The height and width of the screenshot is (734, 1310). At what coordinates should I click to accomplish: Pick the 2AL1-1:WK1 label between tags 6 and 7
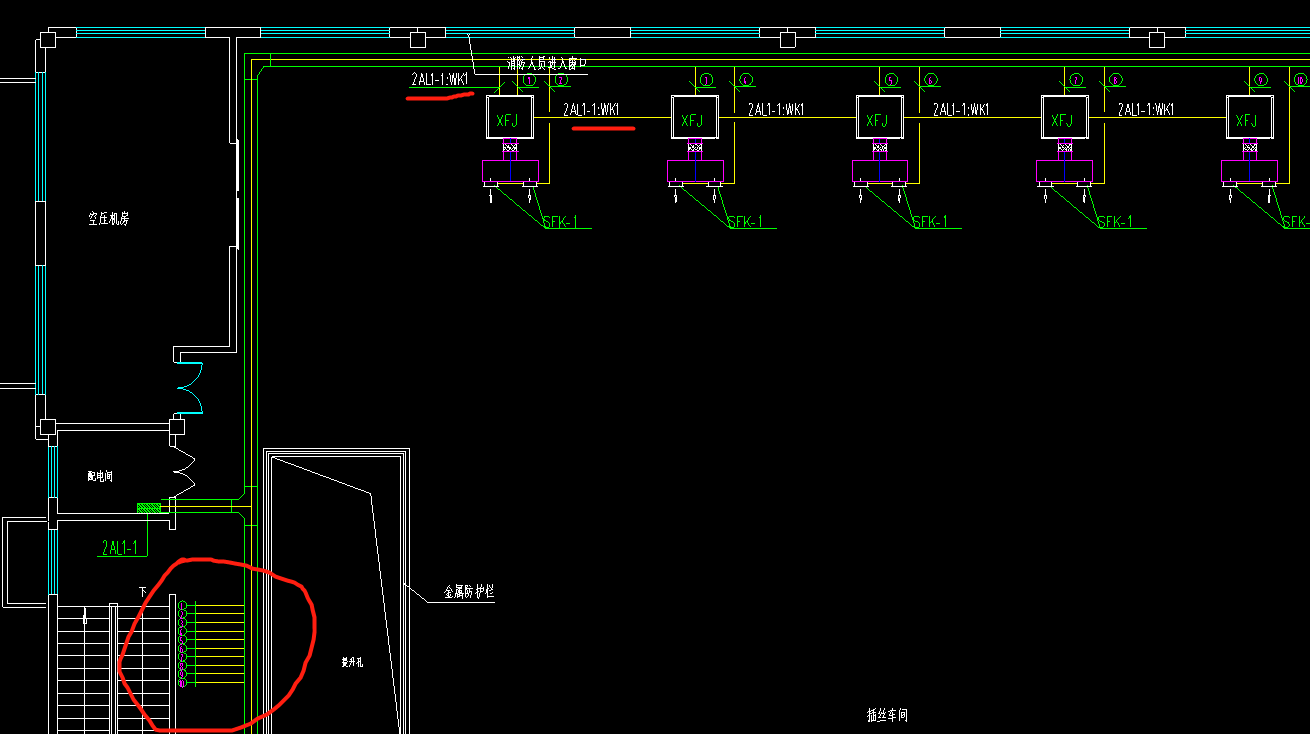pyautogui.click(x=961, y=110)
